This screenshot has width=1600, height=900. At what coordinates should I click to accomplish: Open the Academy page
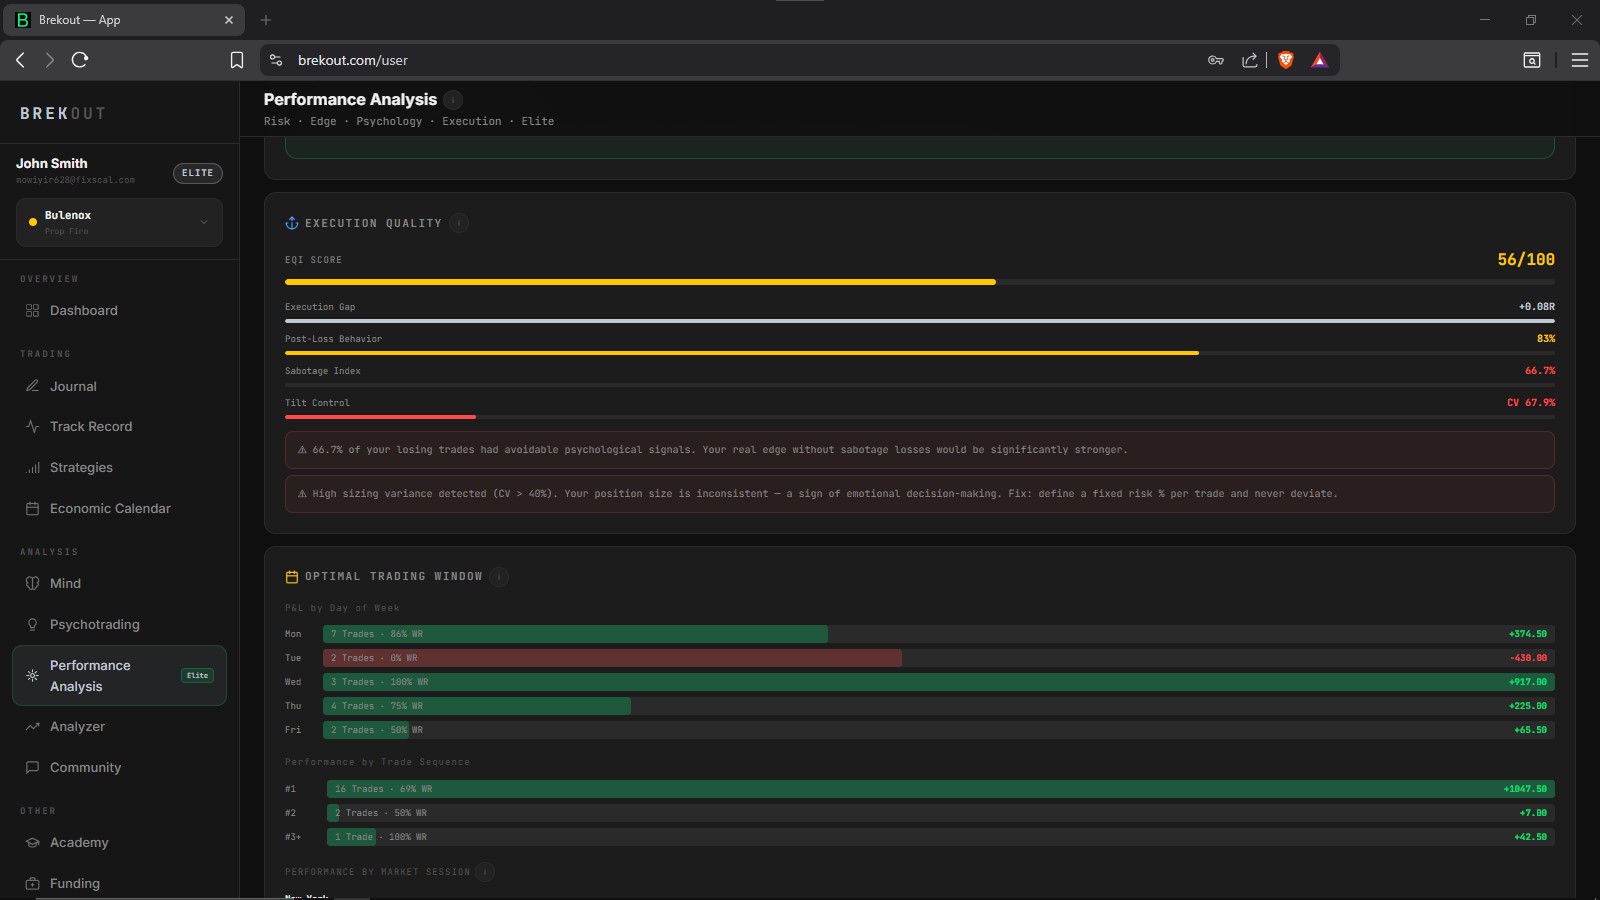(x=79, y=843)
